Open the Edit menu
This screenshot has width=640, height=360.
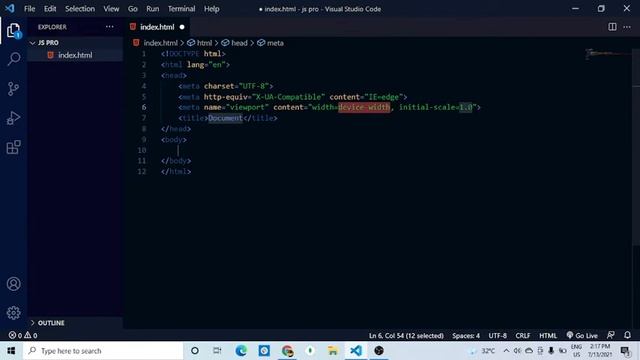[50, 9]
